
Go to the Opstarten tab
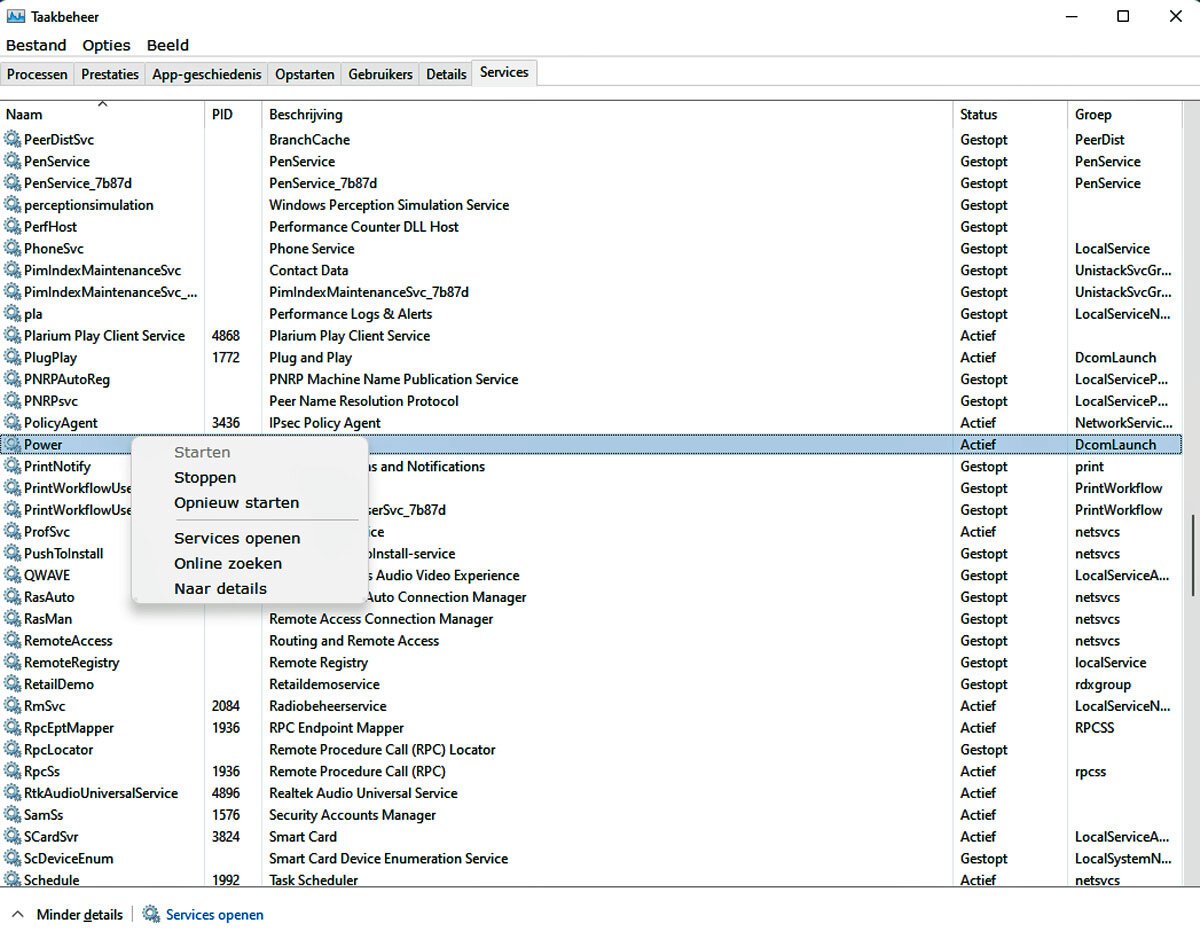pos(305,74)
